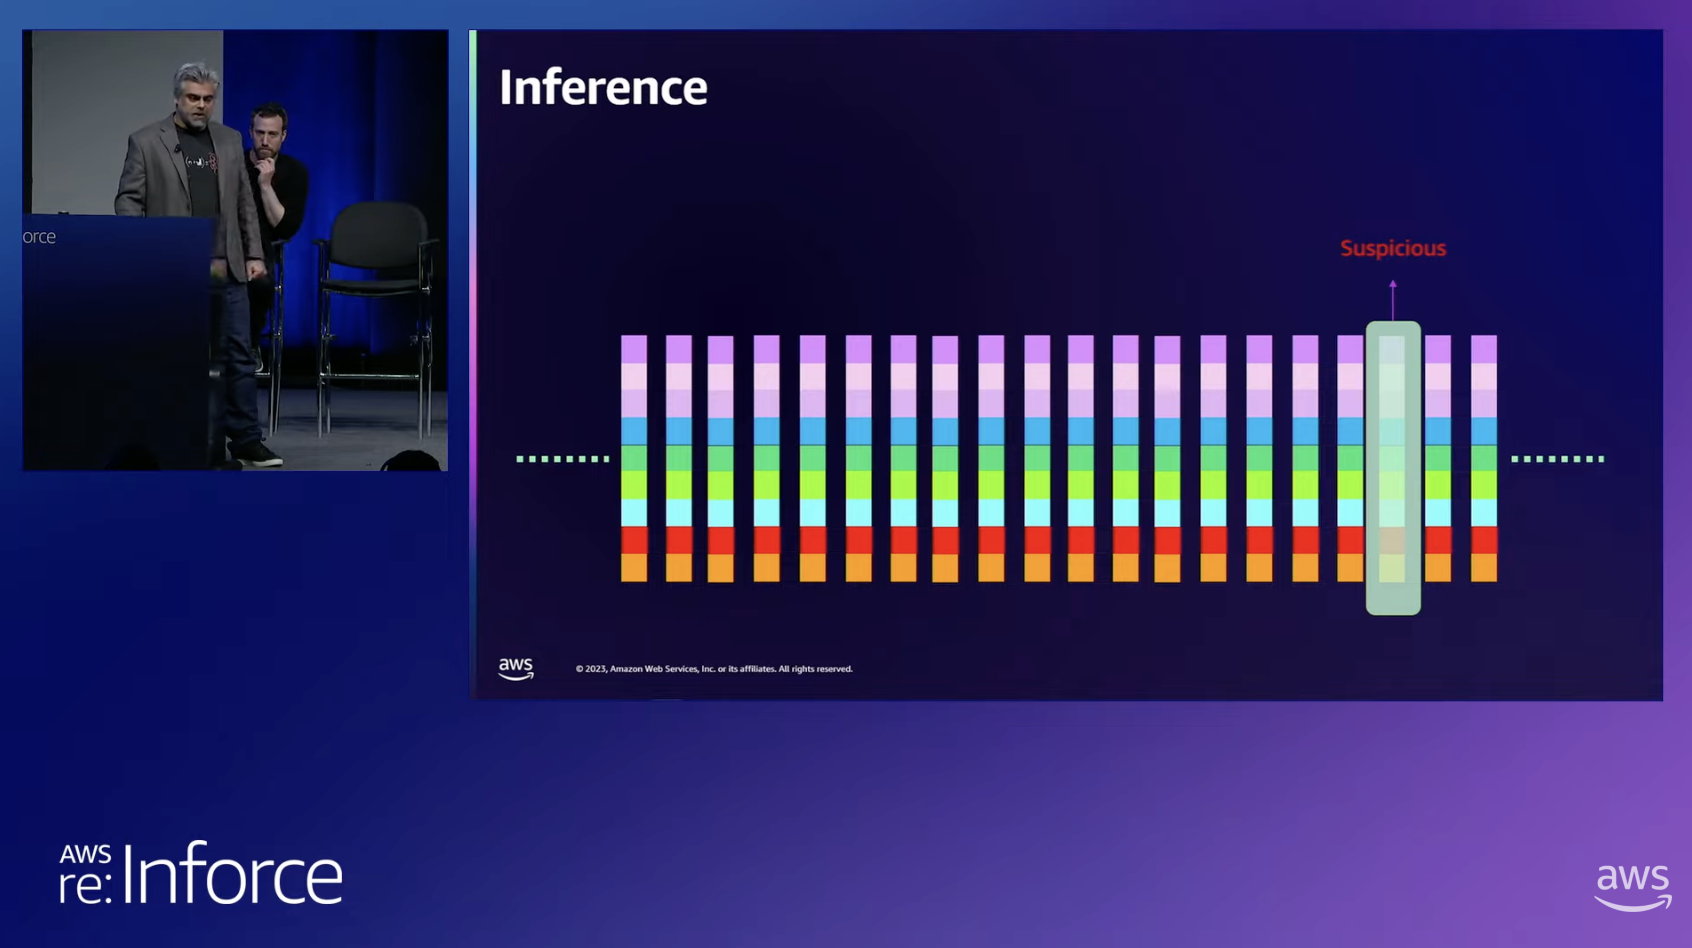
Task: Select the highlighted suspicious column
Action: (x=1393, y=467)
